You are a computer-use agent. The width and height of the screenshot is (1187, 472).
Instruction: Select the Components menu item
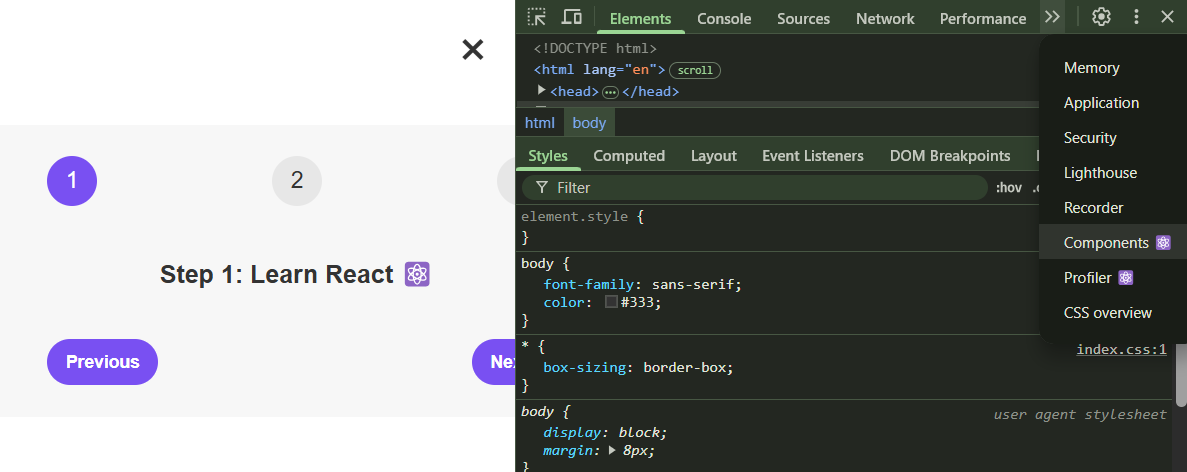click(x=1106, y=243)
